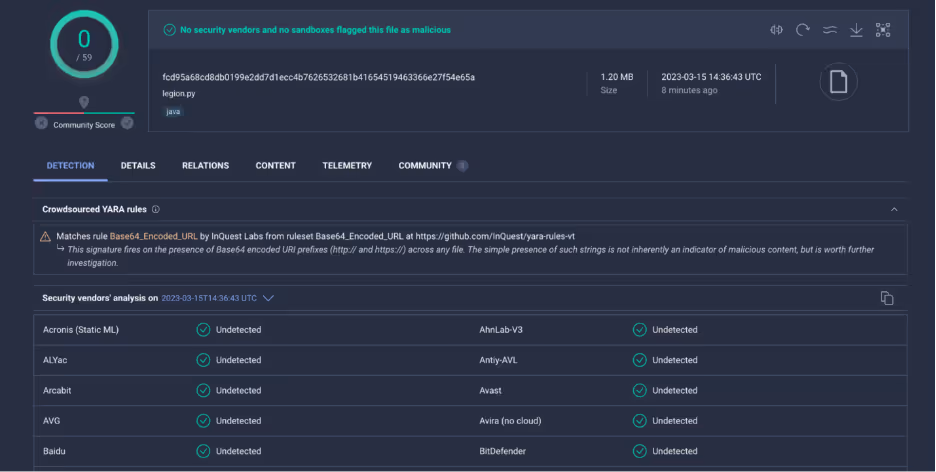Click the Avira Undetected check icon
This screenshot has height=472, width=936.
point(640,421)
